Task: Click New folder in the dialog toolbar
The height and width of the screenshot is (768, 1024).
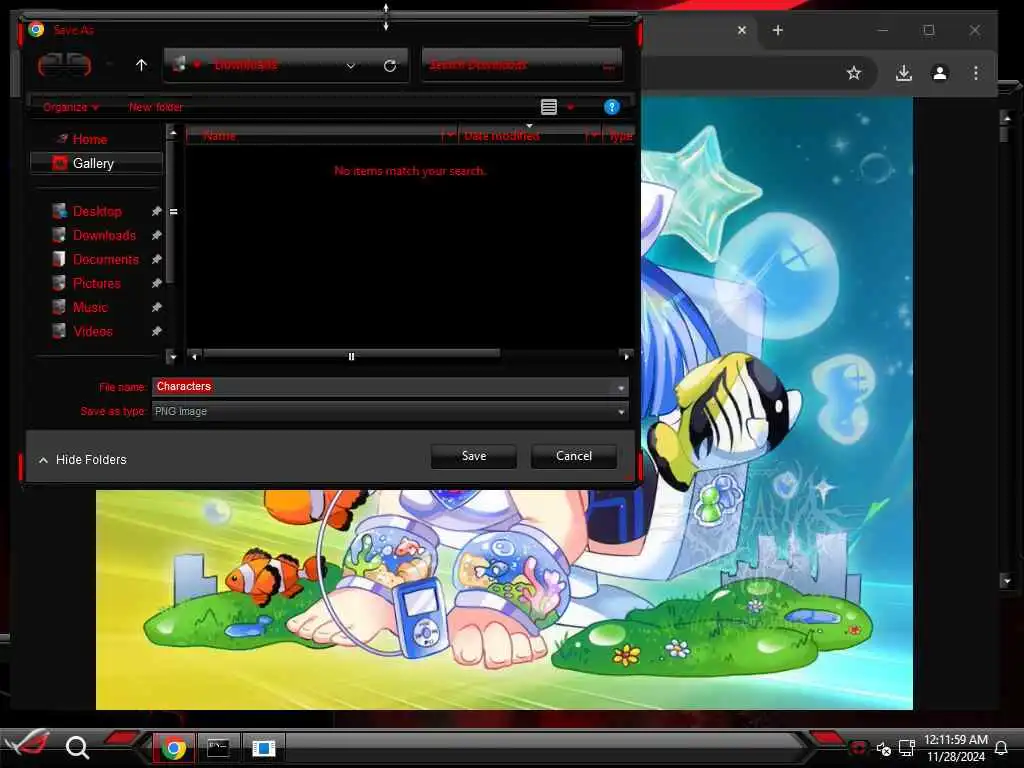Action: tap(155, 107)
